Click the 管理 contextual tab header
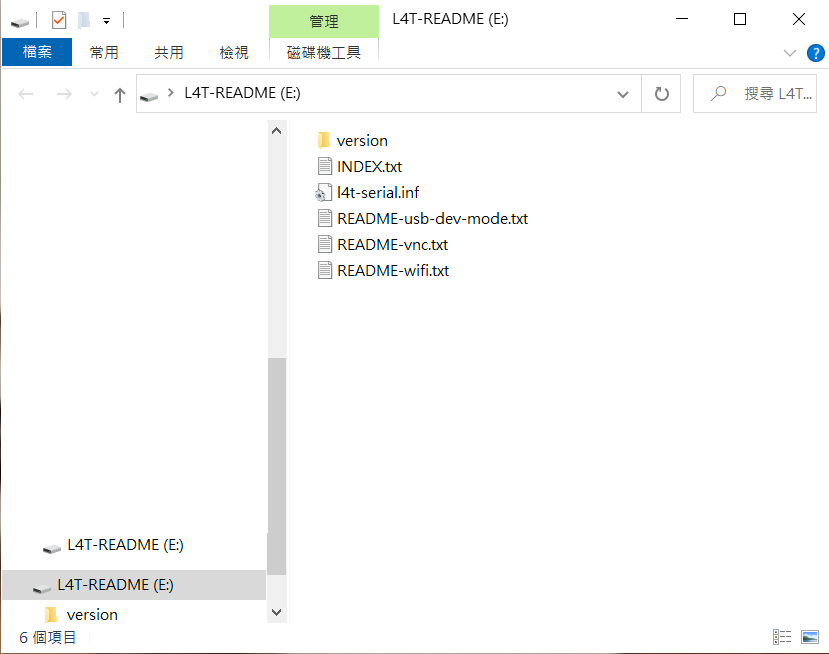This screenshot has height=654, width=829. point(324,22)
